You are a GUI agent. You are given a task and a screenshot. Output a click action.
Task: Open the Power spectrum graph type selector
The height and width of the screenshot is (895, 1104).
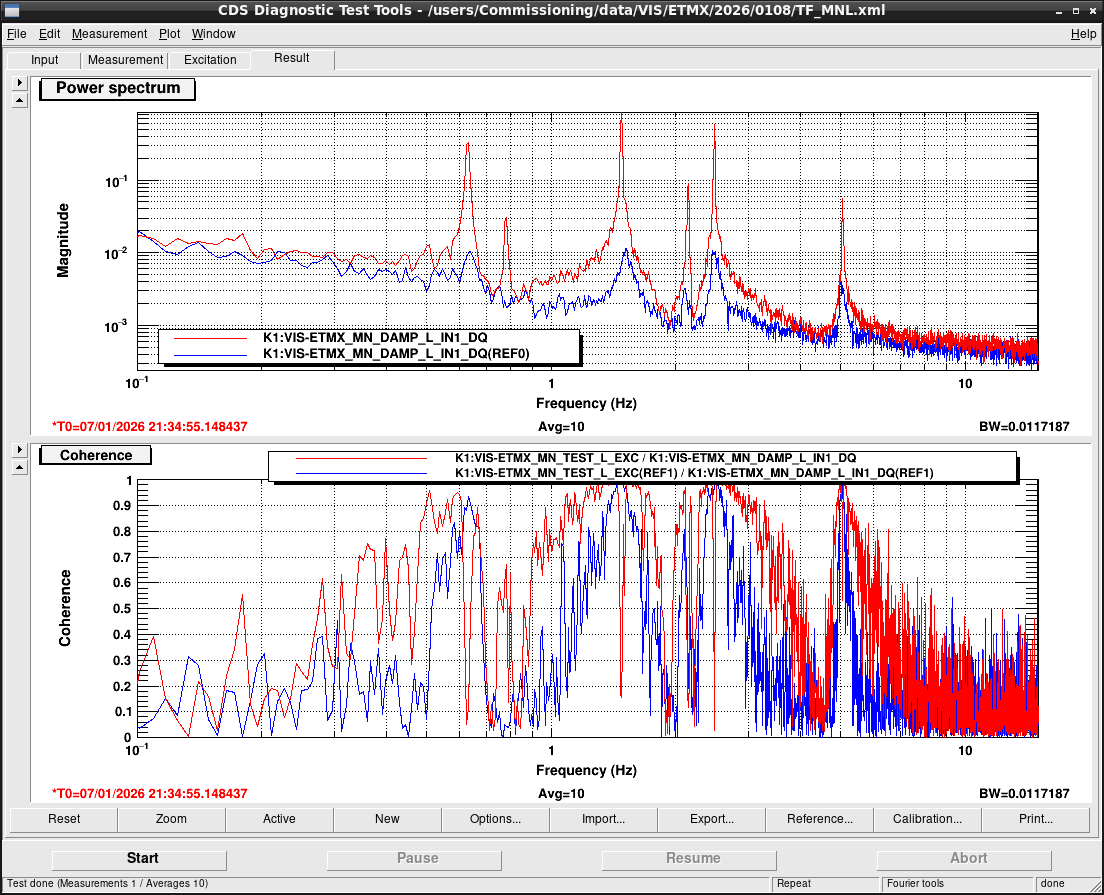(118, 89)
